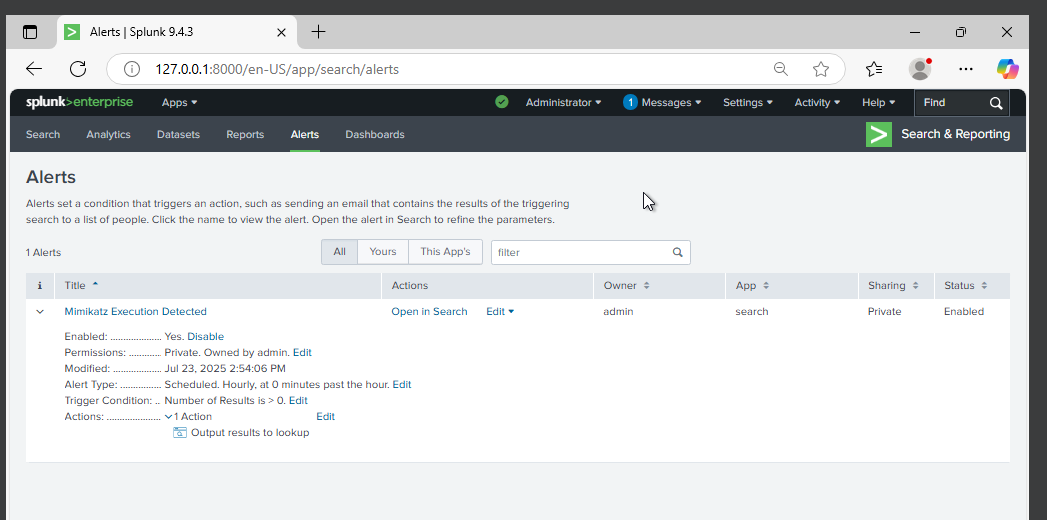1047x520 pixels.
Task: Open the browser profile avatar
Action: (x=920, y=69)
